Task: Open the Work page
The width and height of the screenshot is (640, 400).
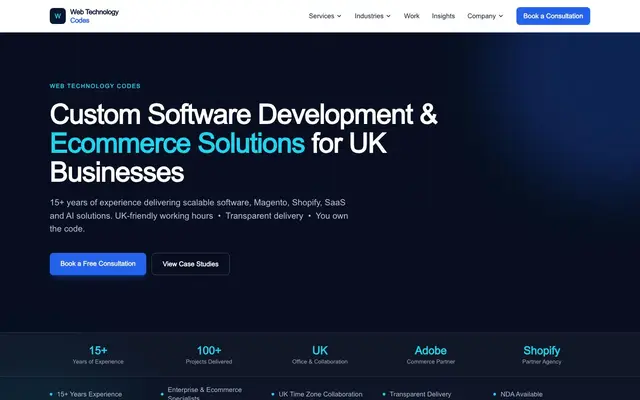Action: 411,16
